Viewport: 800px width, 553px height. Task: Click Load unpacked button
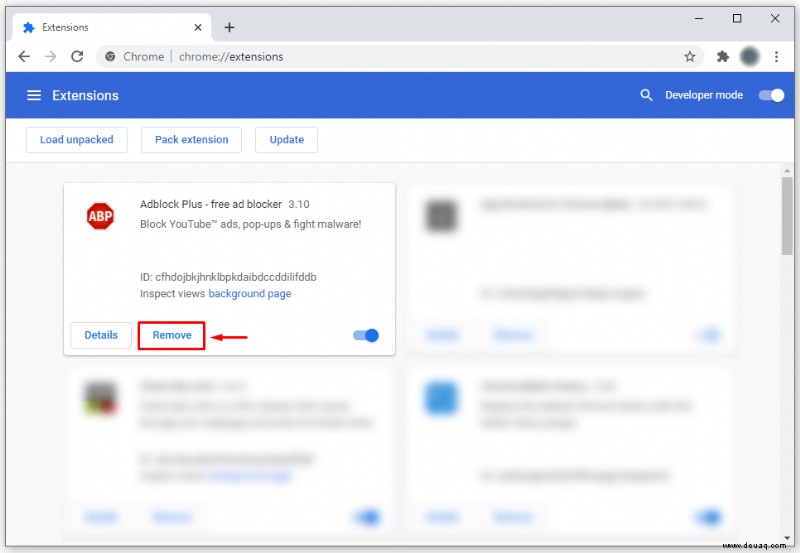click(77, 140)
